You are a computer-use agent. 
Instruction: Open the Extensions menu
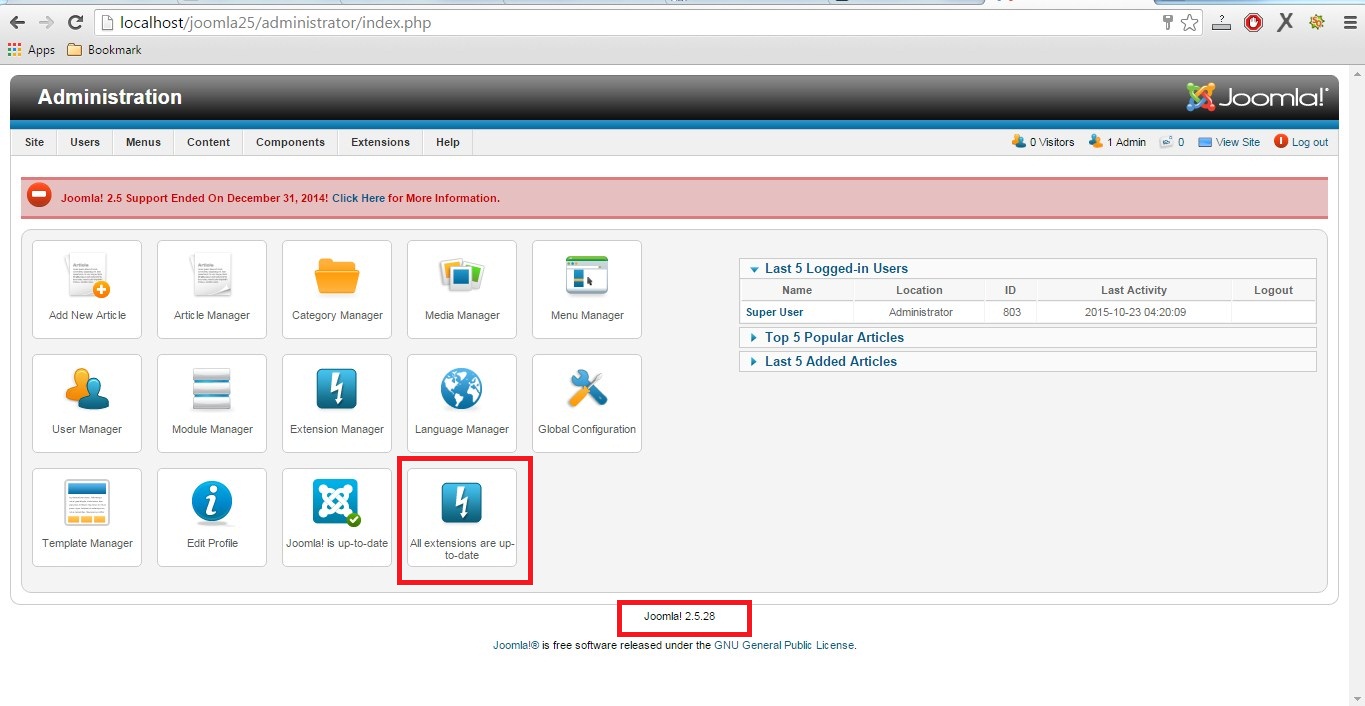click(x=380, y=142)
